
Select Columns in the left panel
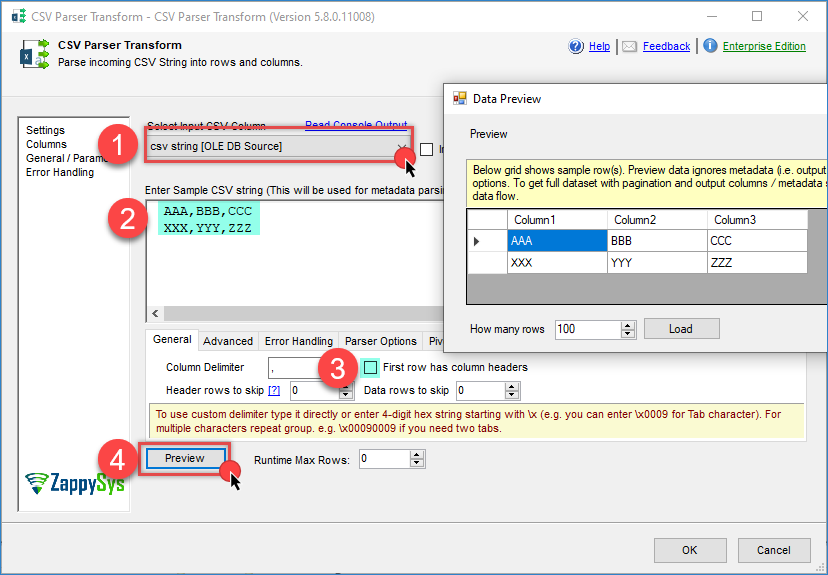pos(46,144)
